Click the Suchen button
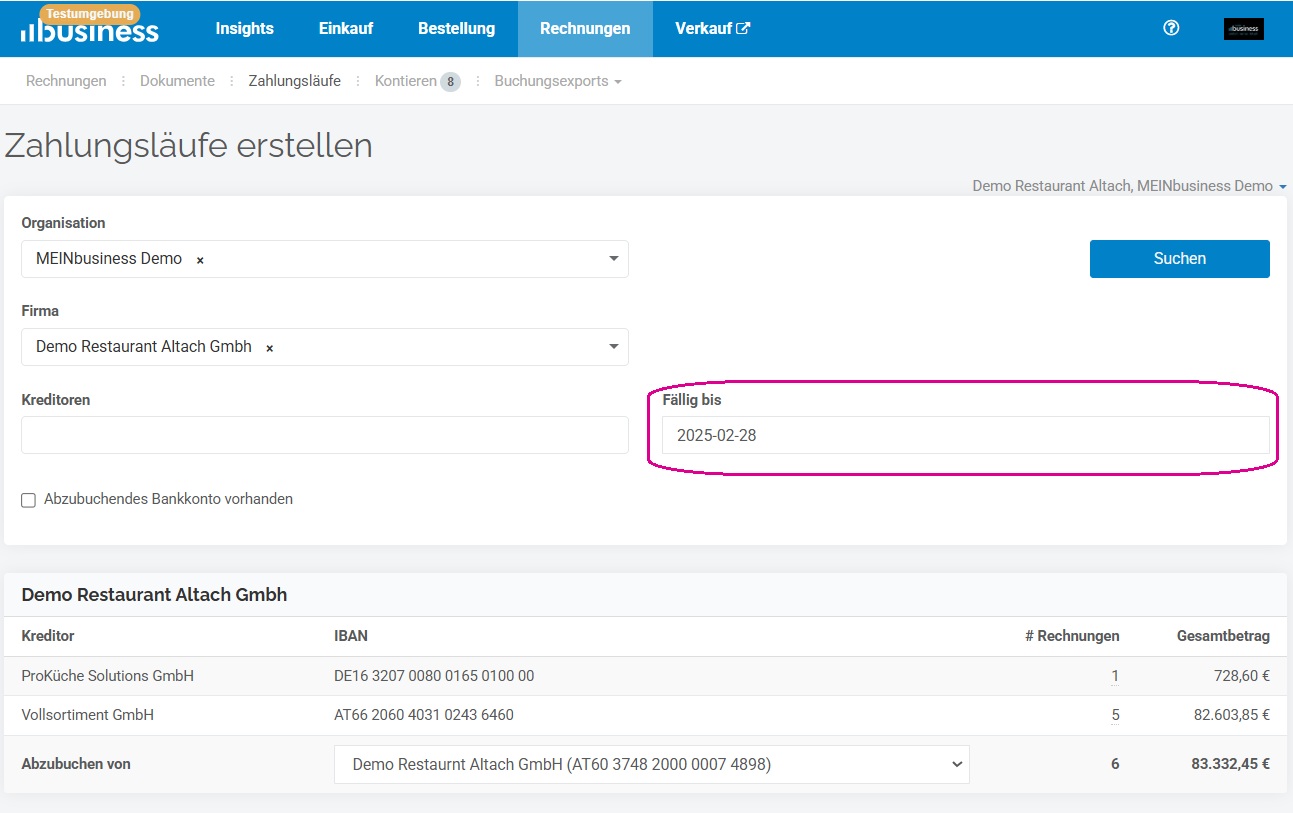This screenshot has width=1293, height=813. 1180,258
